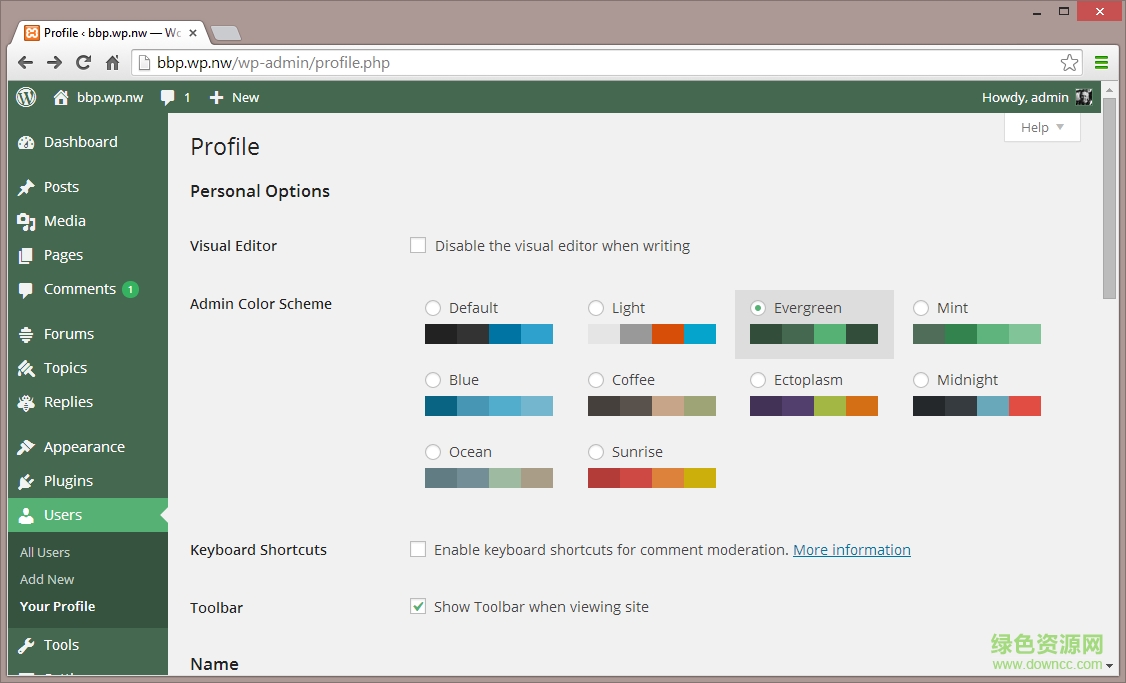Screen dimensions: 1126x683
Task: Click the Comments speech-bubble icon showing 1
Action: click(x=25, y=288)
